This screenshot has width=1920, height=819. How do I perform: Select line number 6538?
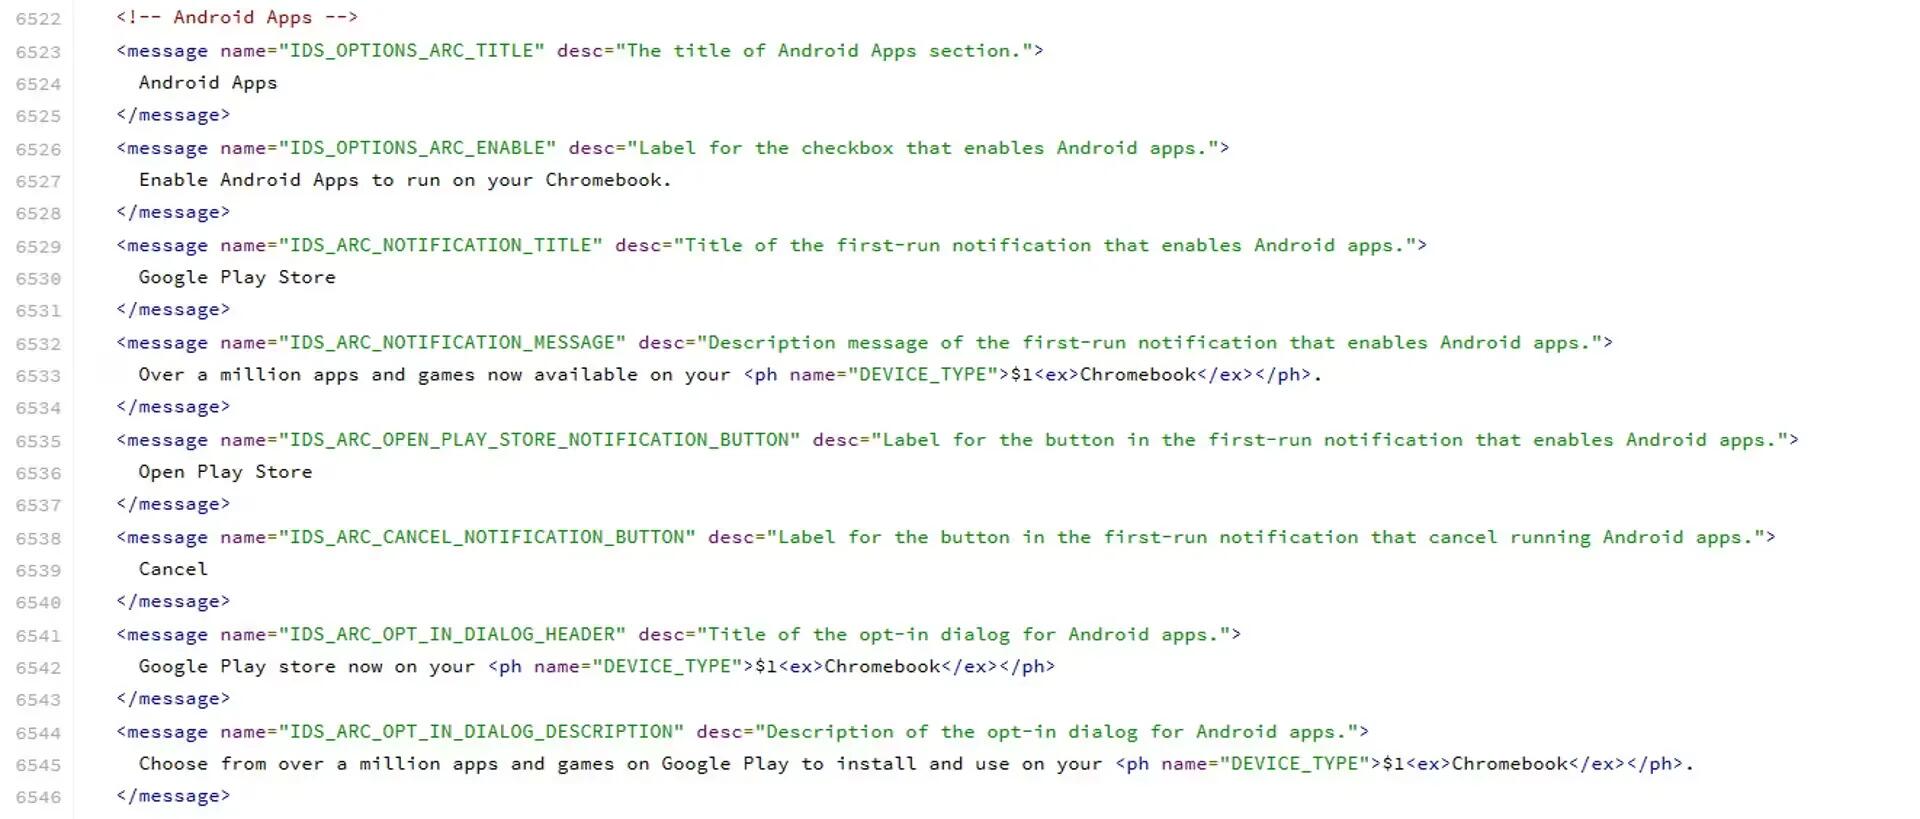(38, 538)
